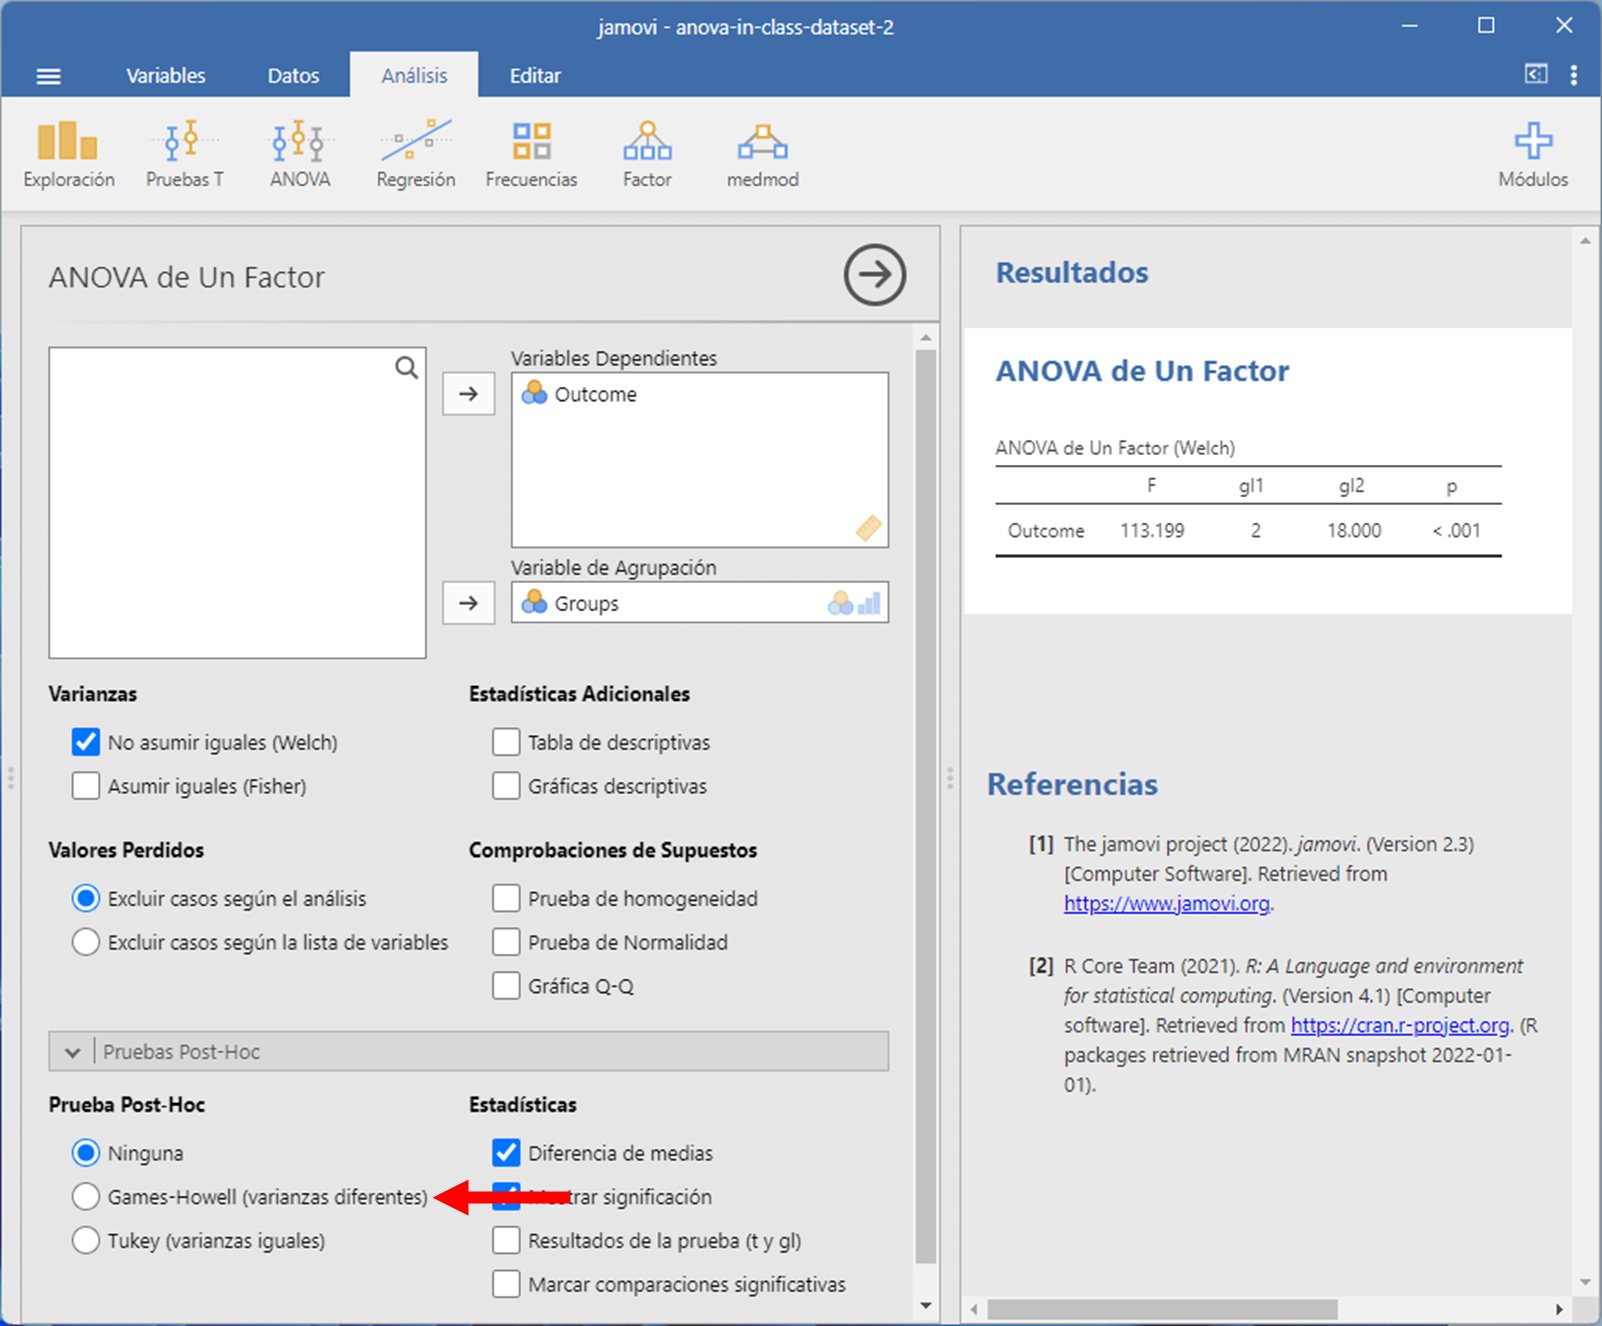This screenshot has width=1602, height=1326.
Task: Click the hamburger main menu icon
Action: pos(48,76)
